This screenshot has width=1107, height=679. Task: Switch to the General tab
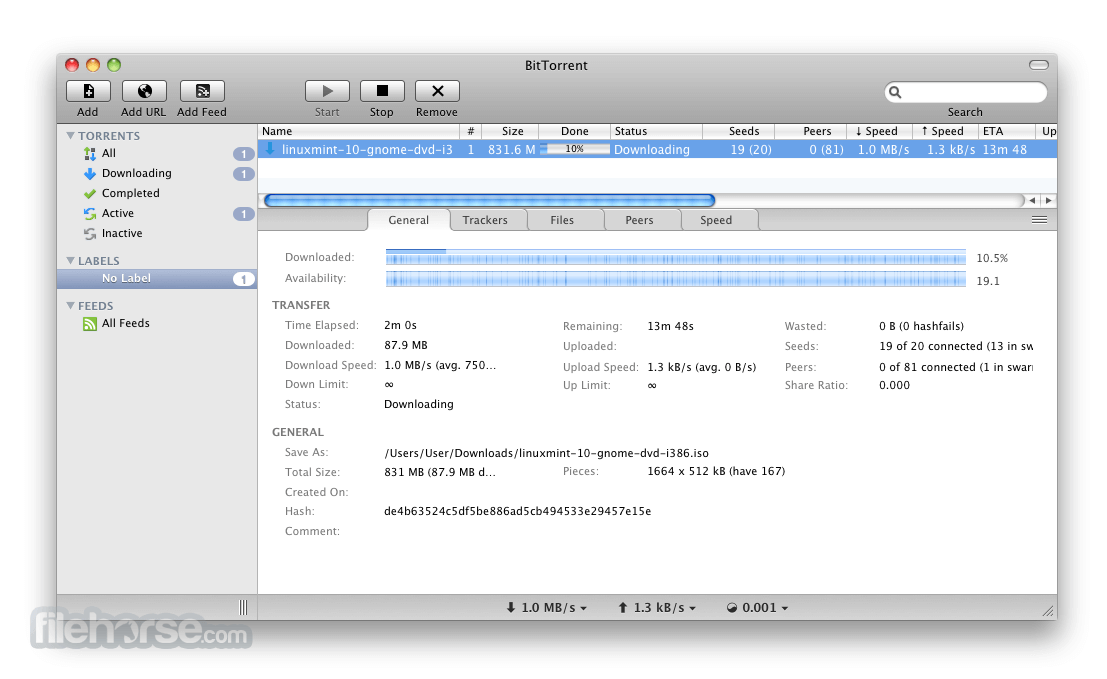(409, 220)
